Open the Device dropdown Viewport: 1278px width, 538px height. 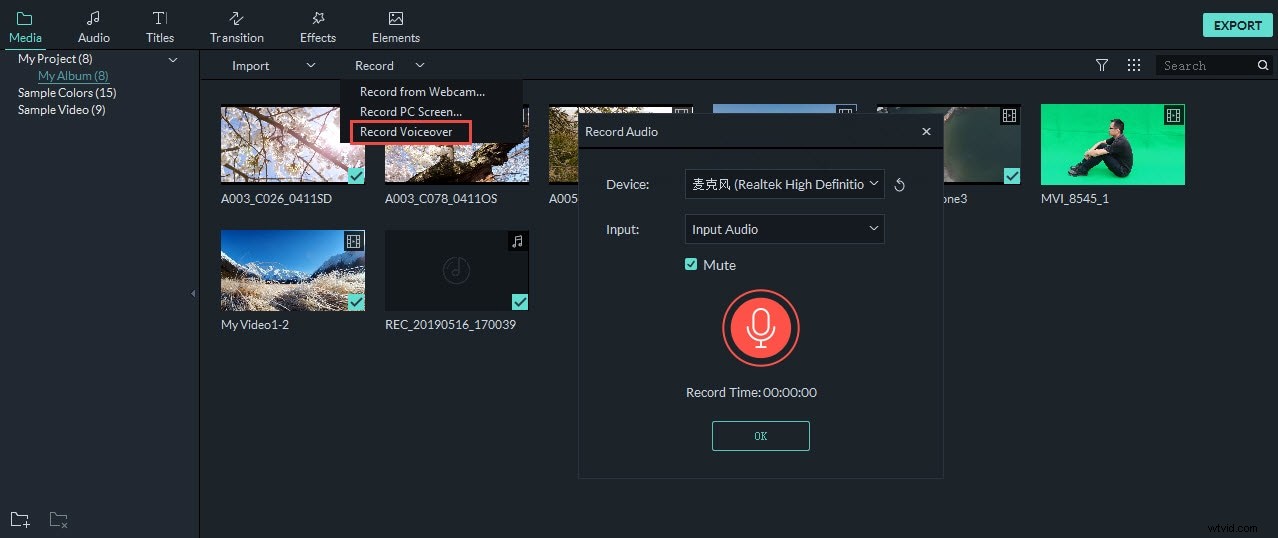pyautogui.click(x=784, y=184)
